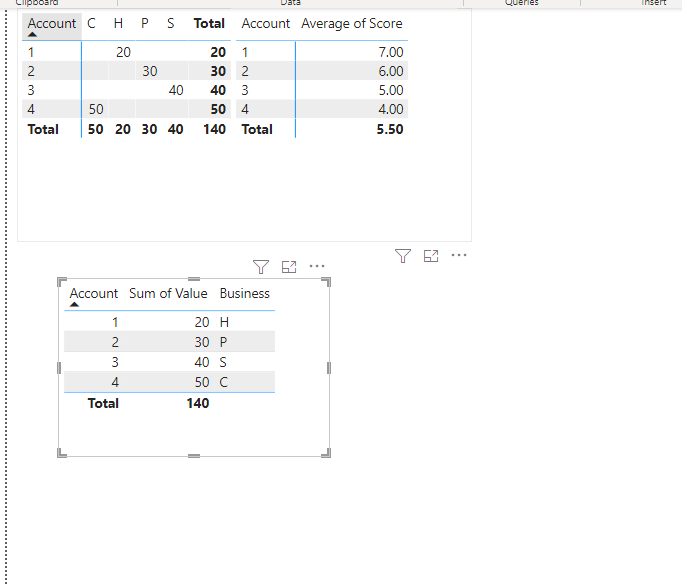Select the value 7.00 in the score table
682x584 pixels.
pos(391,52)
